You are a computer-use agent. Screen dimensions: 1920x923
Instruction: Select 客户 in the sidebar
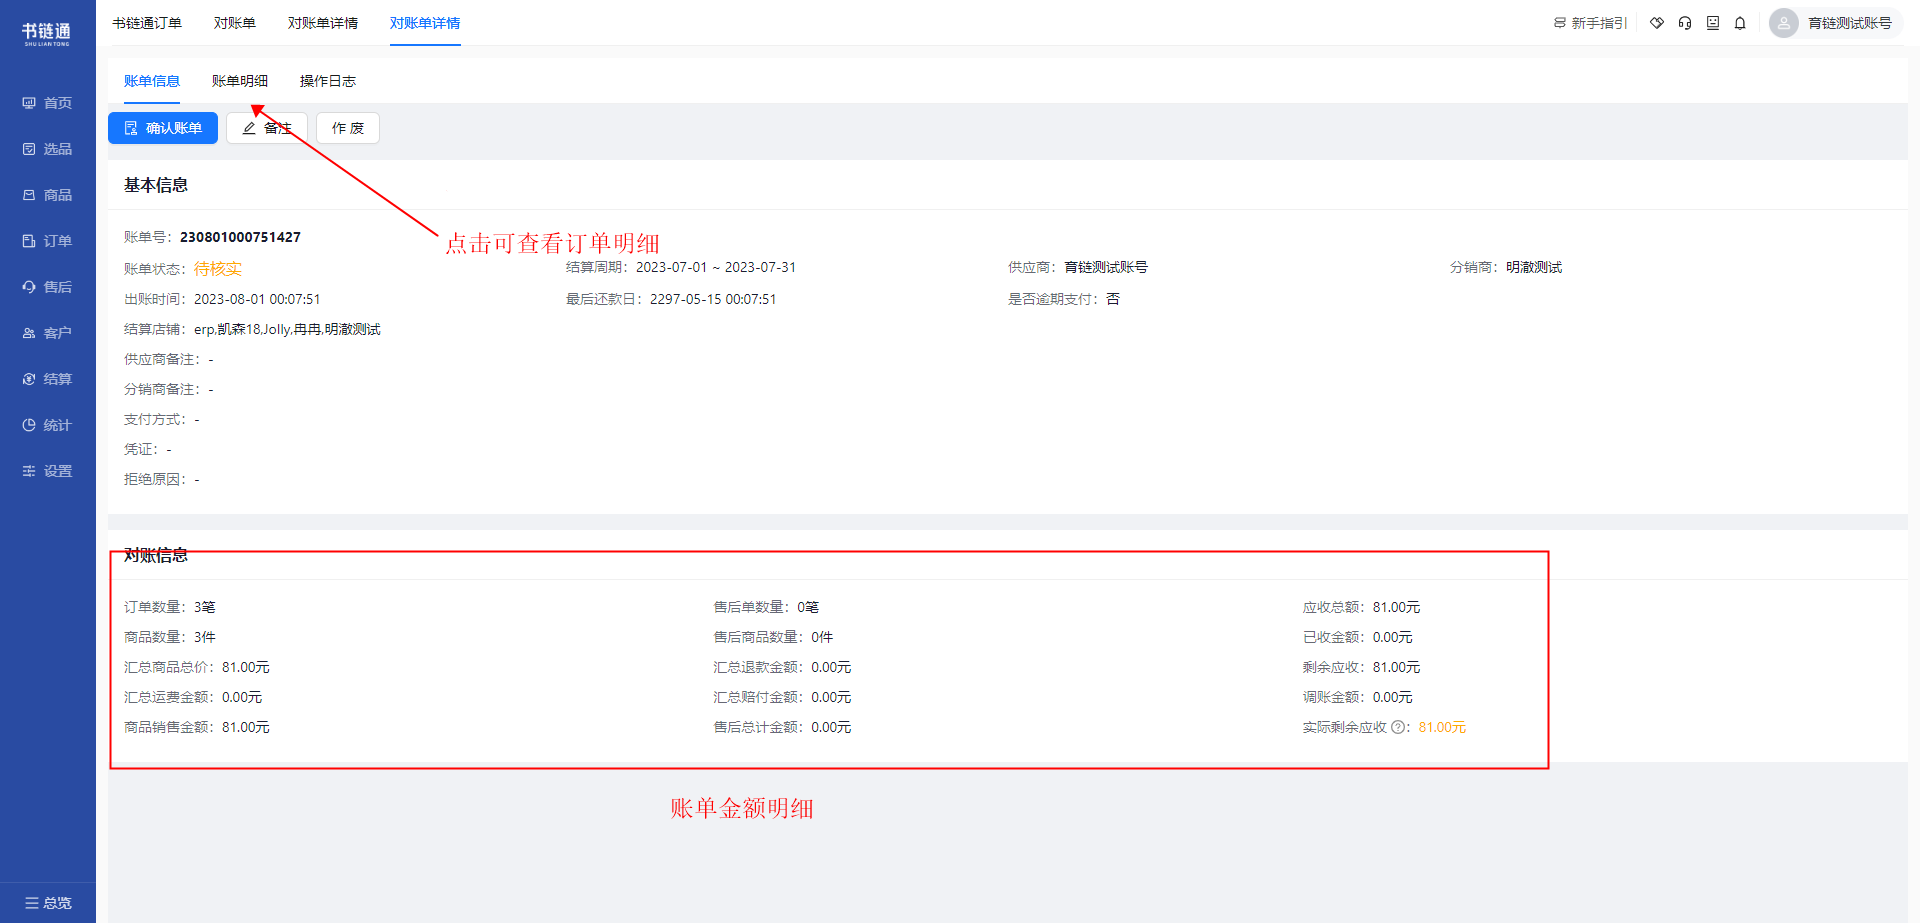47,333
